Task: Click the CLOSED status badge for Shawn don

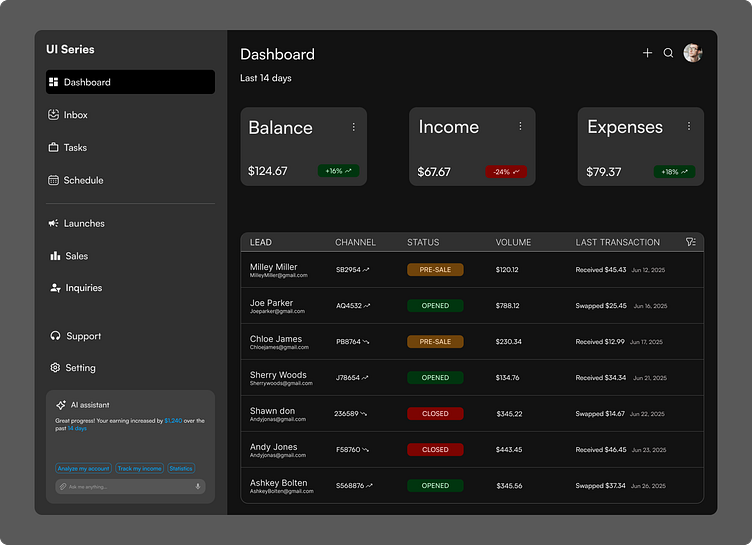Action: point(435,413)
